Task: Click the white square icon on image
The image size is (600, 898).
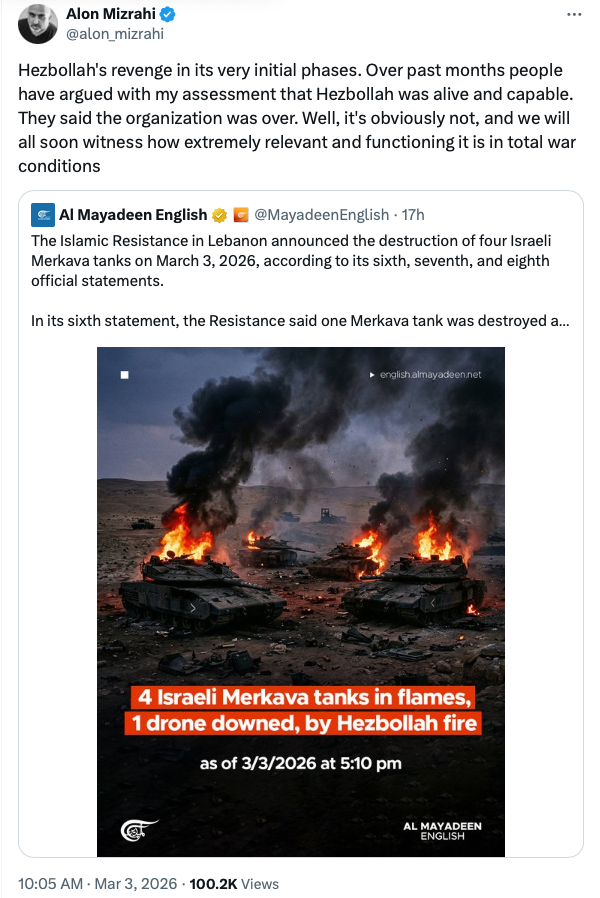Action: (126, 376)
